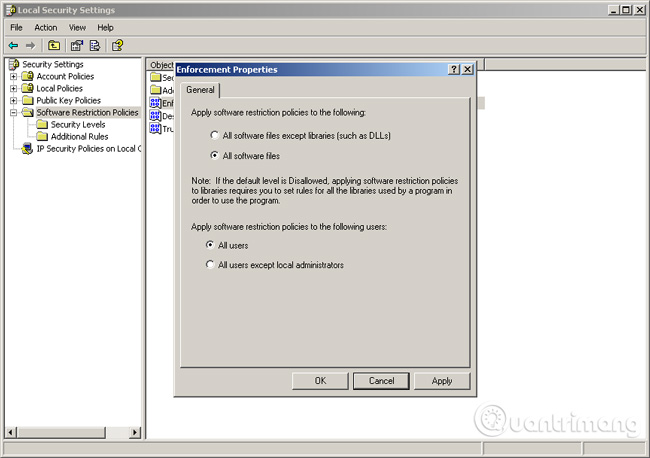
Task: Expand the Account Policies node
Action: pos(14,76)
